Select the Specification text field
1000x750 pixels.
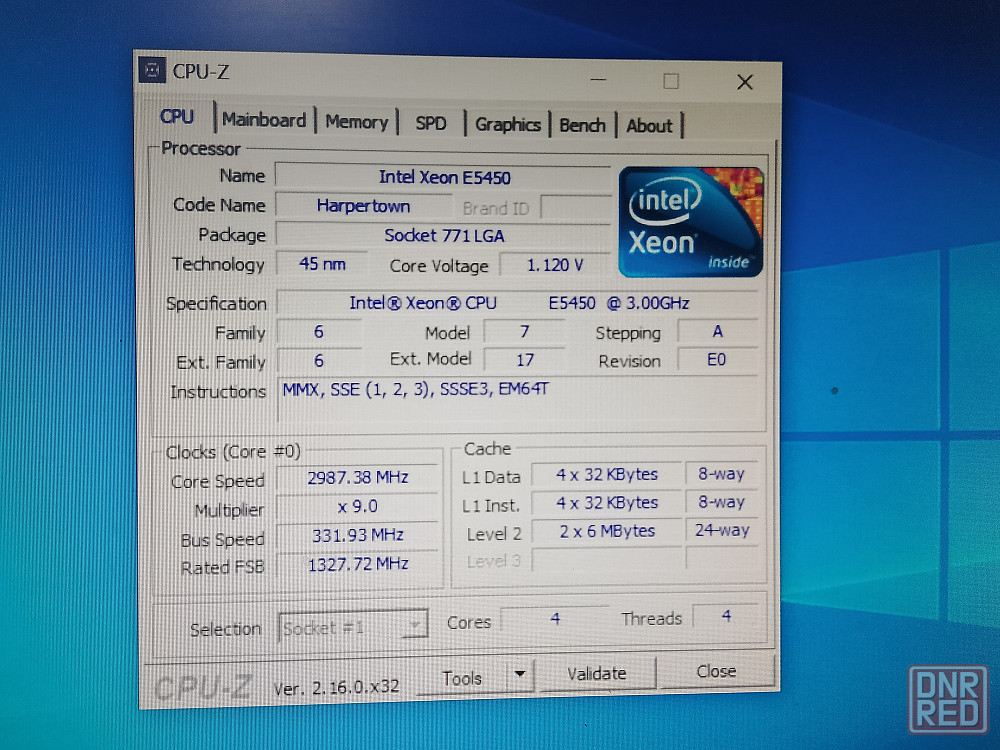(516, 303)
